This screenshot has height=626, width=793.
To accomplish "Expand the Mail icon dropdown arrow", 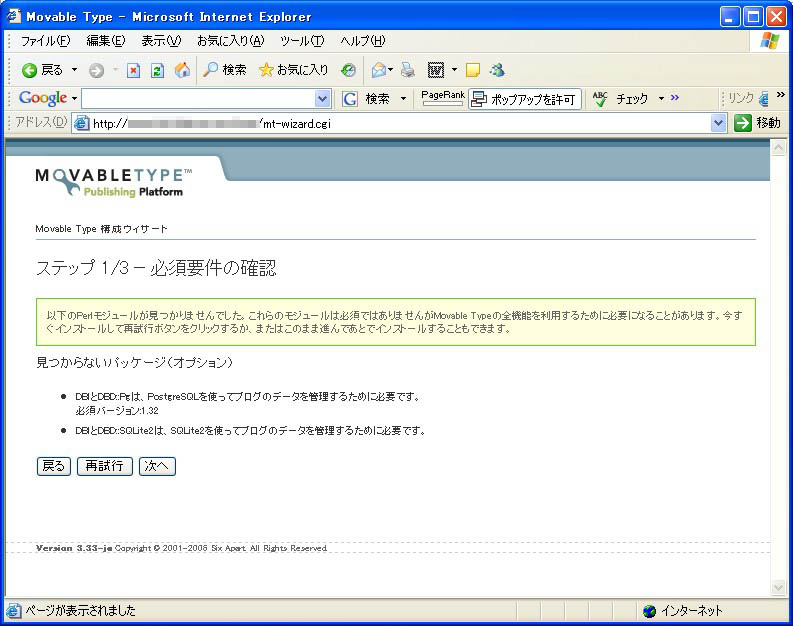I will click(x=390, y=70).
